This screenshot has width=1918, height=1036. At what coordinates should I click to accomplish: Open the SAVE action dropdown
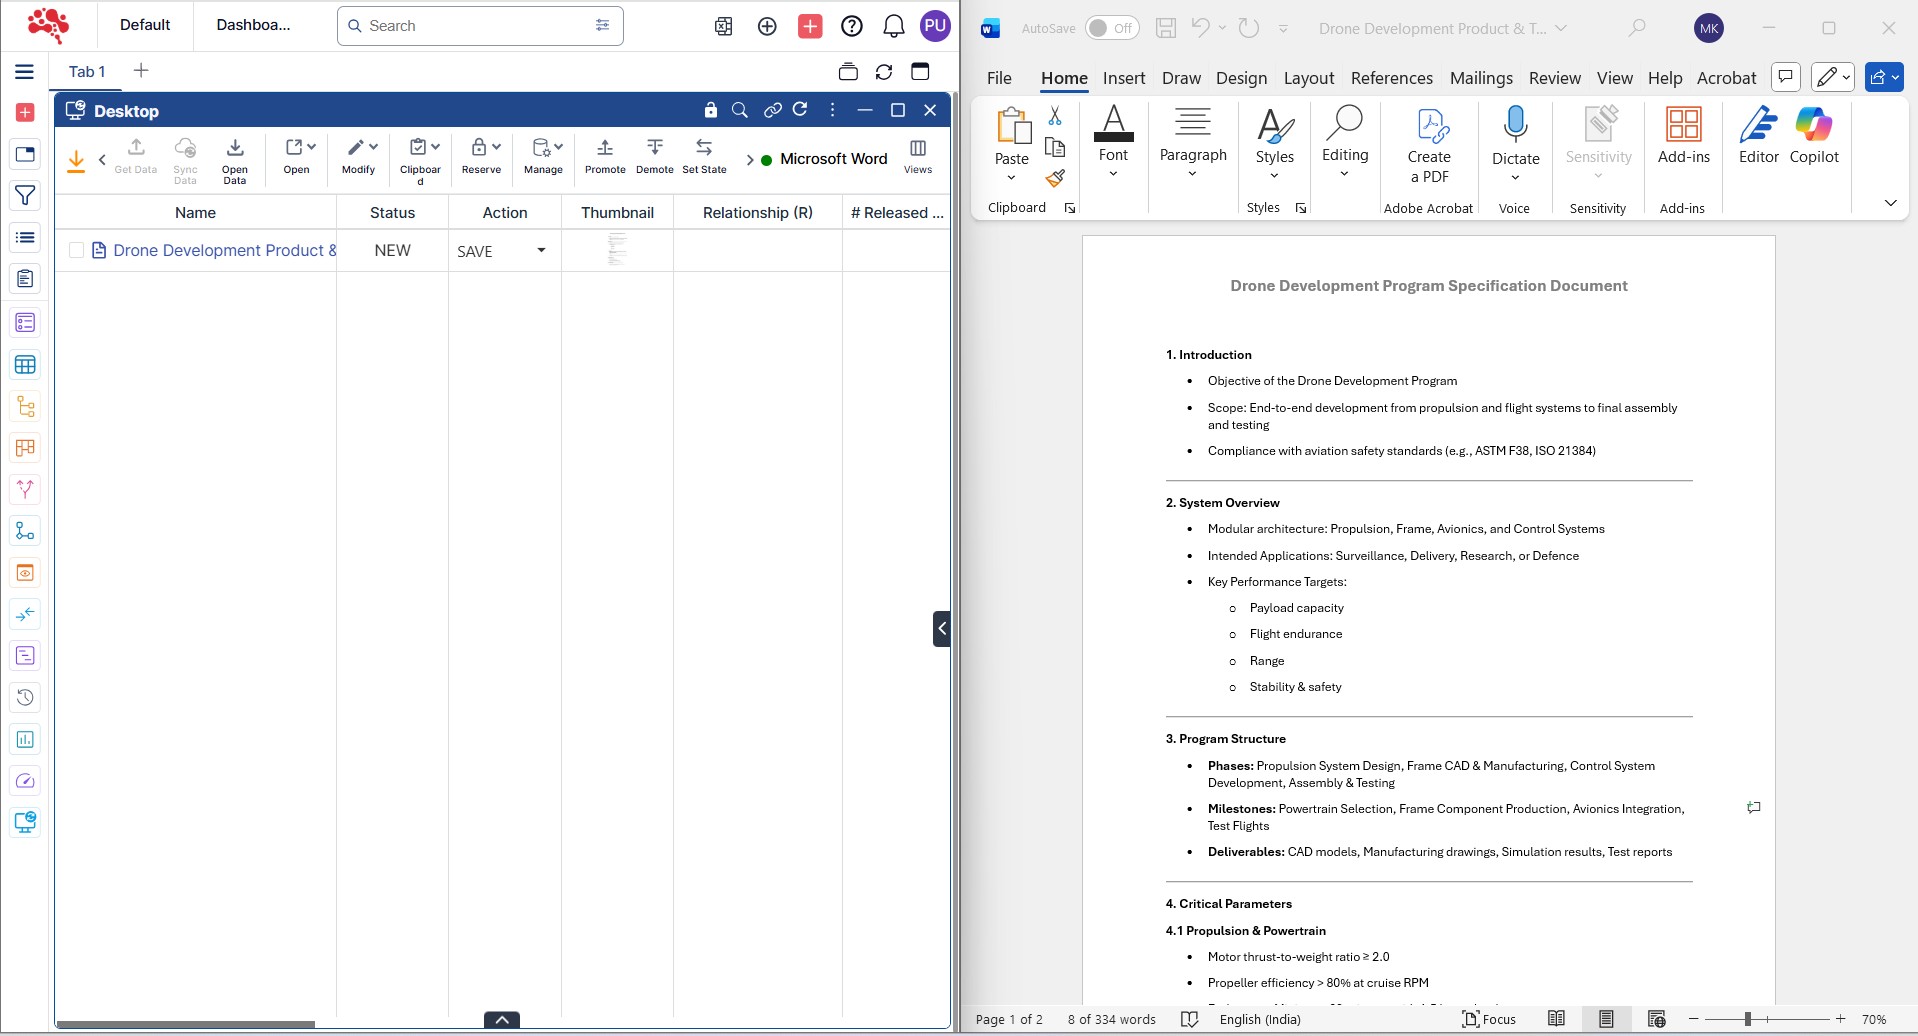(541, 250)
